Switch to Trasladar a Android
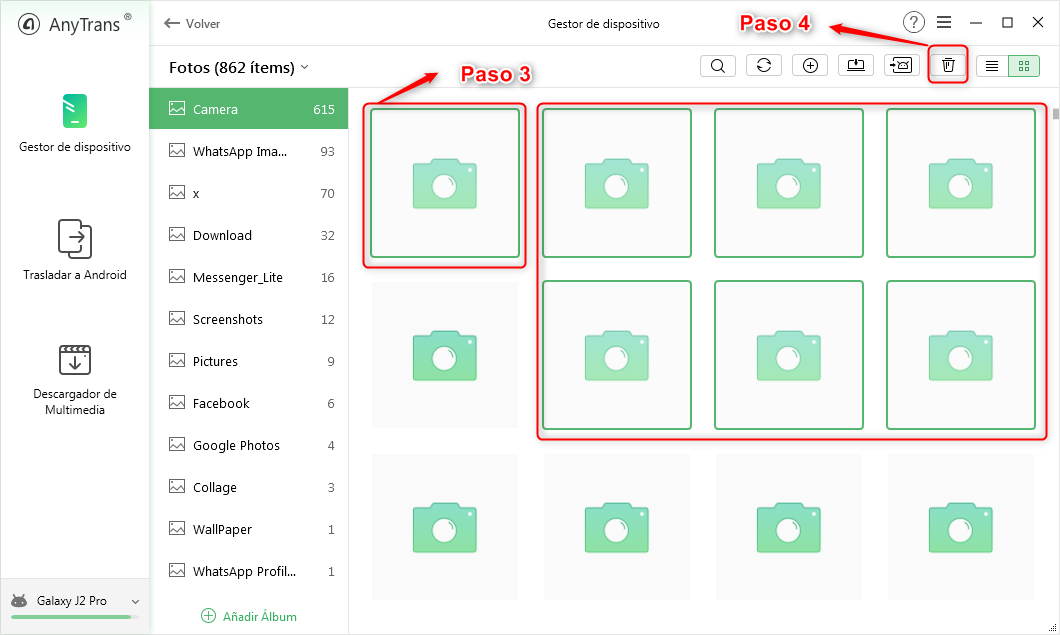The image size is (1060, 635). 74,252
